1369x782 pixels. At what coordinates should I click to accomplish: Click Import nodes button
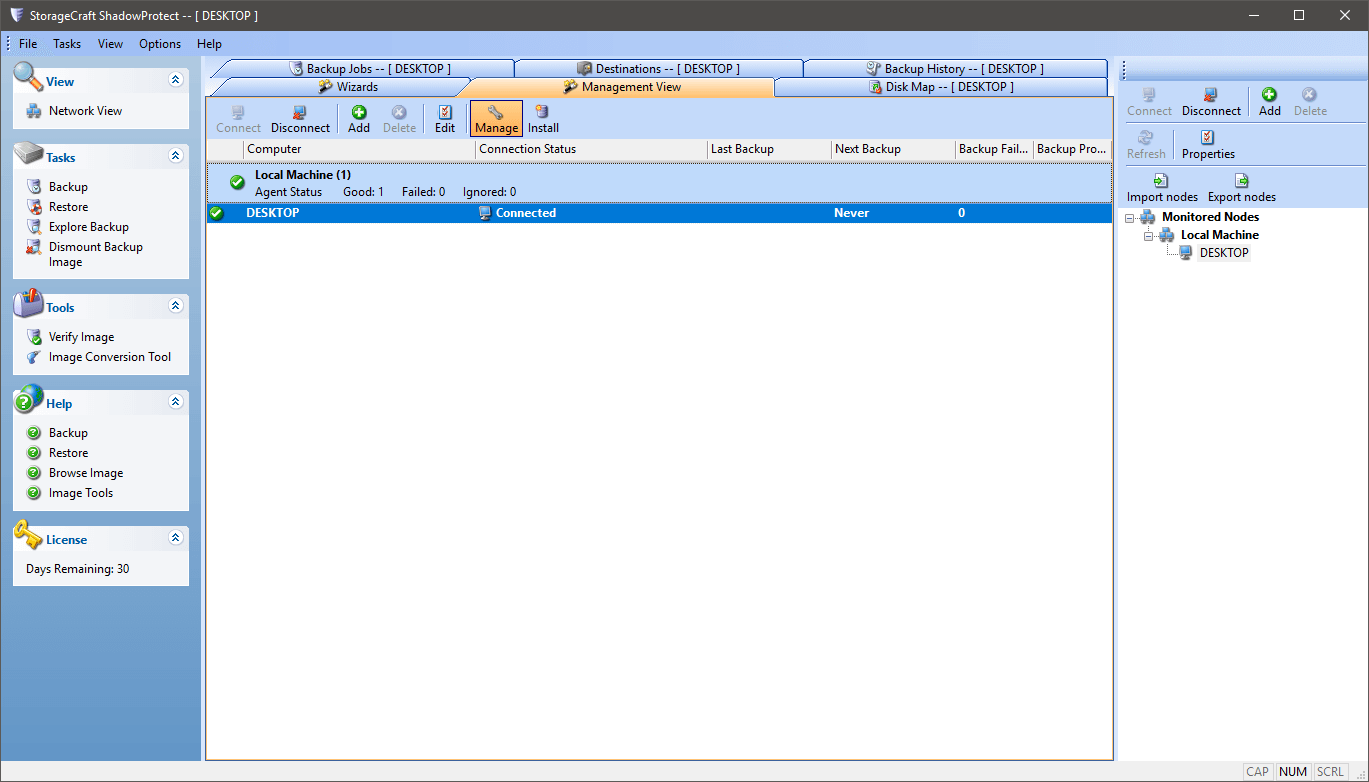pos(1162,188)
